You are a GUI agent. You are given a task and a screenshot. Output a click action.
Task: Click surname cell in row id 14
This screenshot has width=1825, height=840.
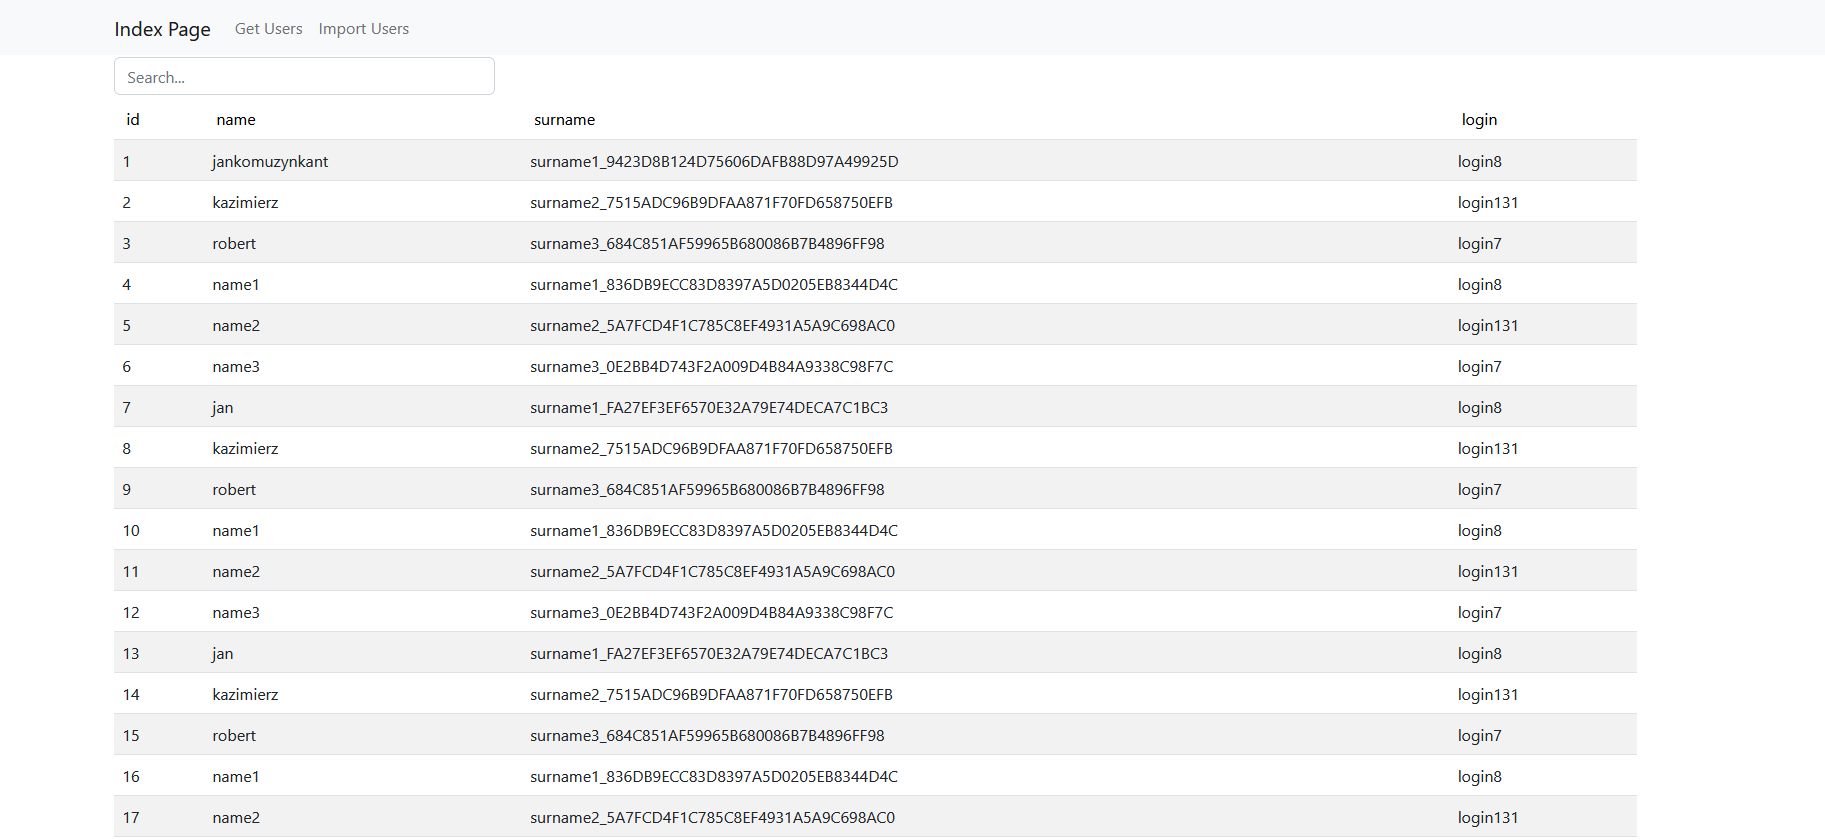711,695
